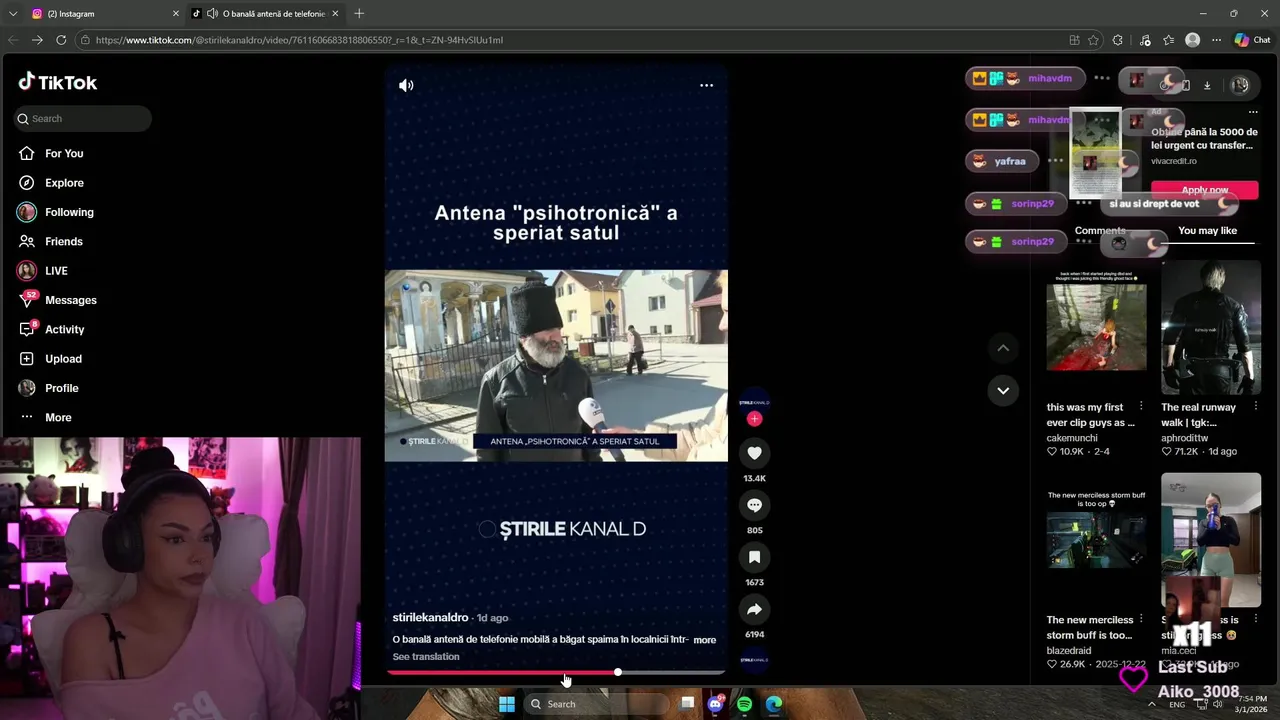Close the Instagram browser tab
This screenshot has height=720, width=1280.
click(176, 14)
